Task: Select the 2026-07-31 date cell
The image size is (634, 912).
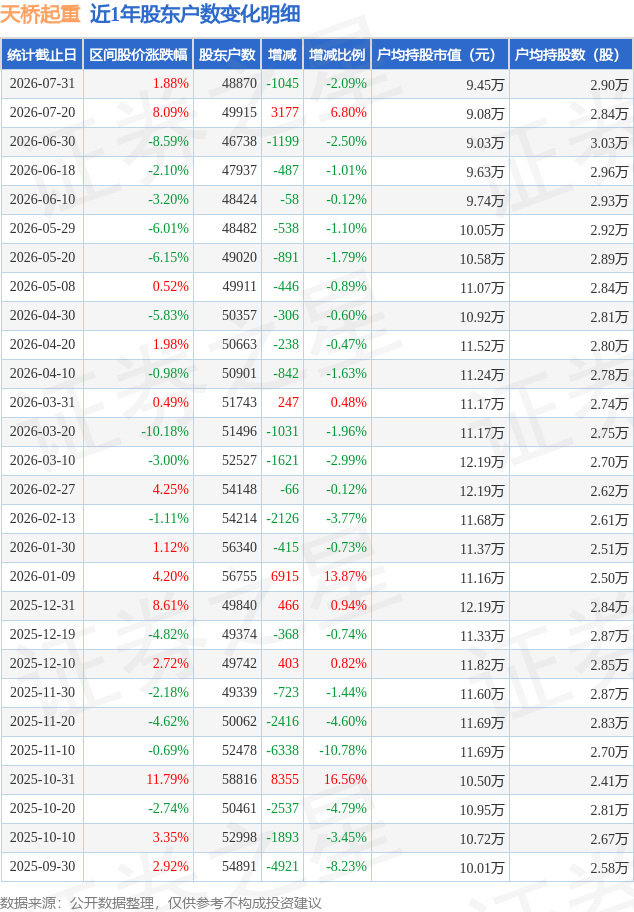Action: click(42, 84)
